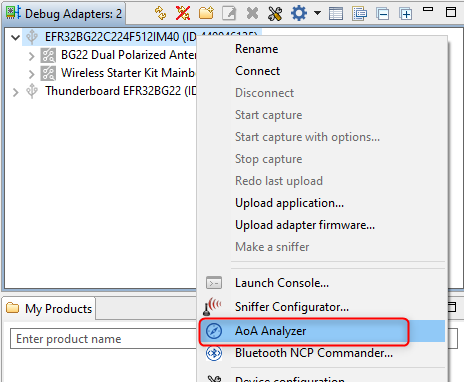
Task: Maximize the Debug Adapters view
Action: tap(451, 12)
